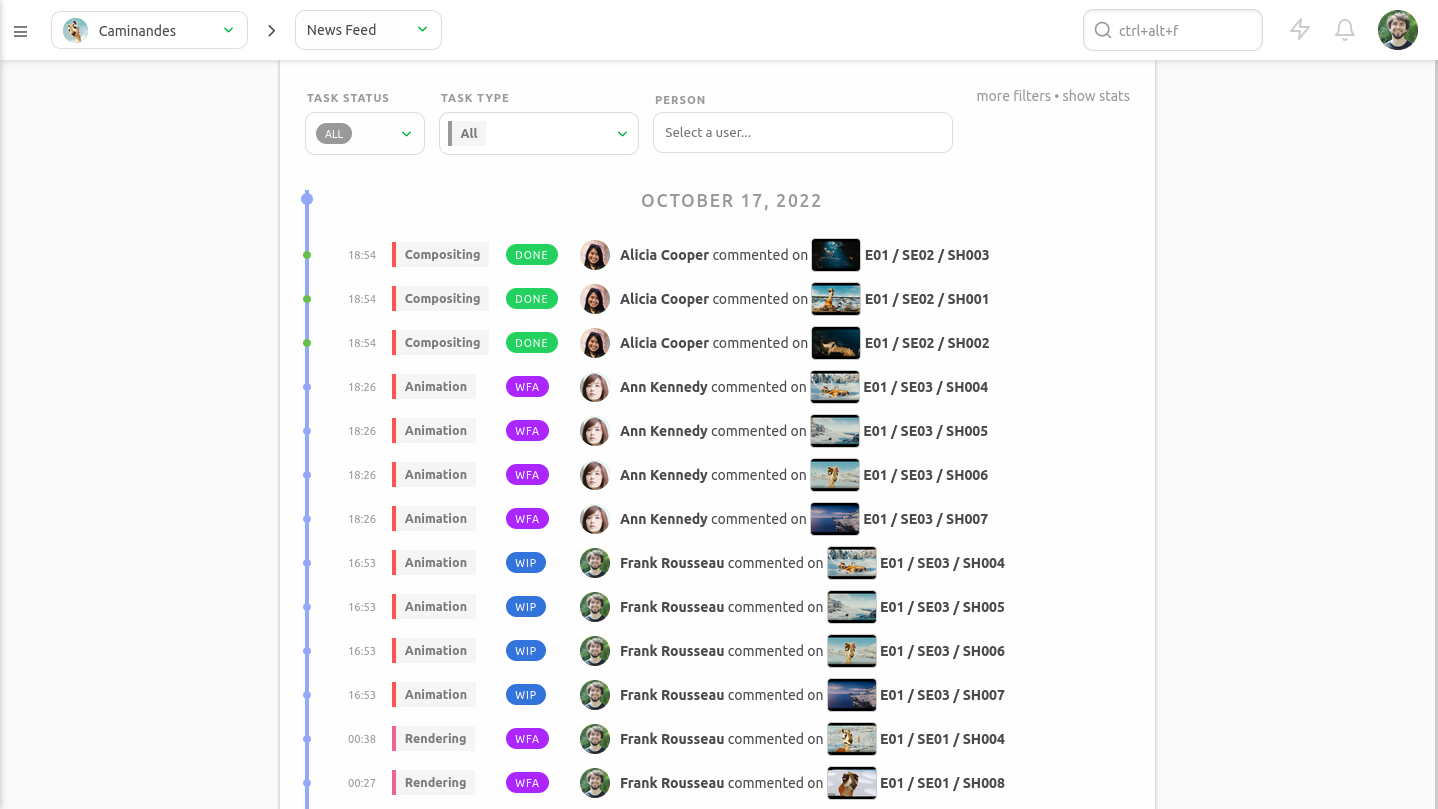Open the E01 / SE01 / SH008 entry
Viewport: 1438px width, 809px height.
click(x=942, y=783)
